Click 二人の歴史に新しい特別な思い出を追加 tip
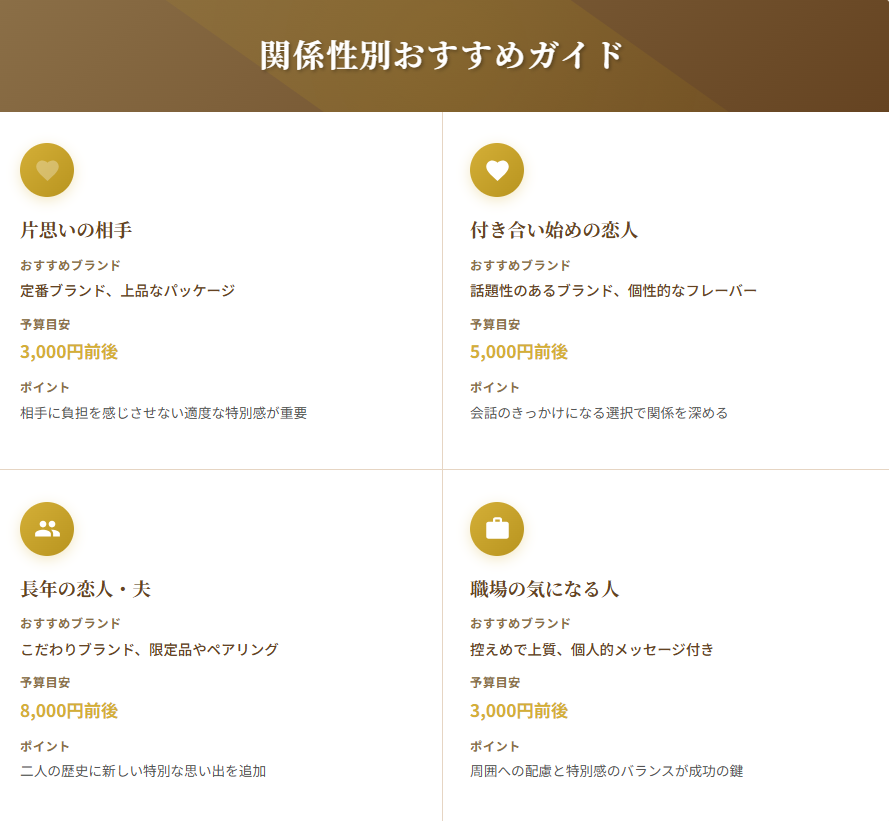The image size is (889, 821). 143,771
